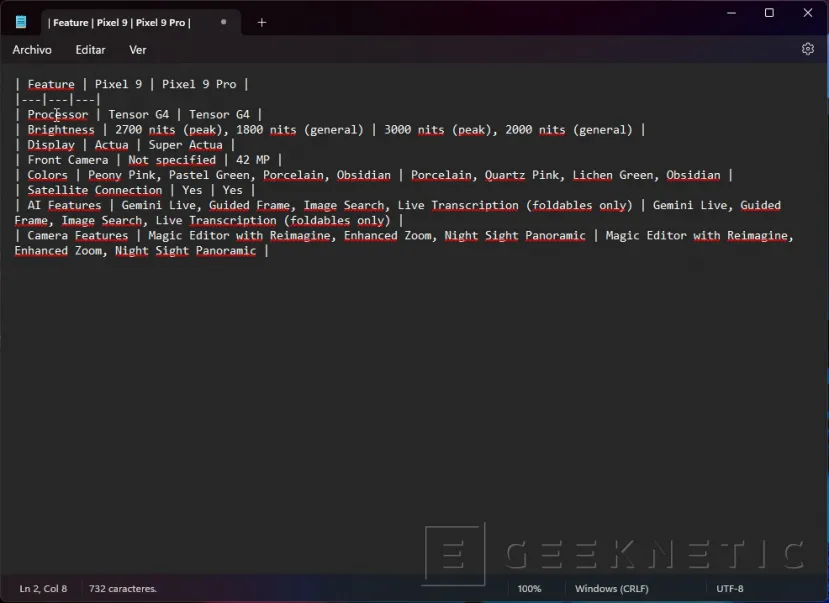
Task: Click the word 'Display' at line start
Action: [x=51, y=145]
